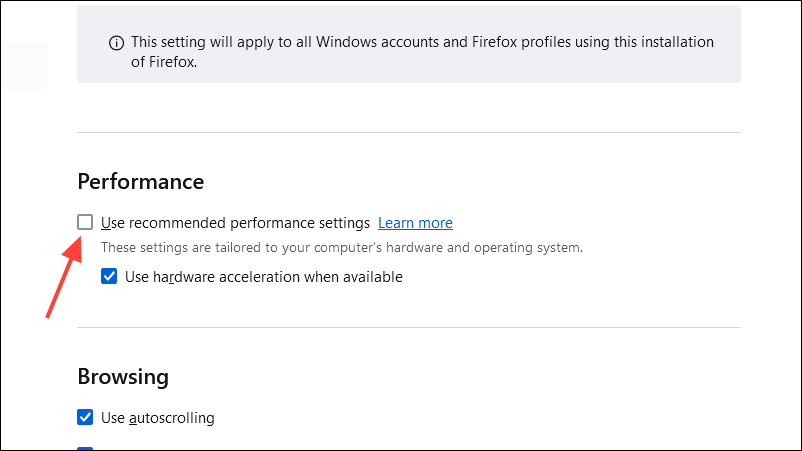Image resolution: width=802 pixels, height=451 pixels.
Task: Click the divider line above Browsing
Action: [x=408, y=327]
